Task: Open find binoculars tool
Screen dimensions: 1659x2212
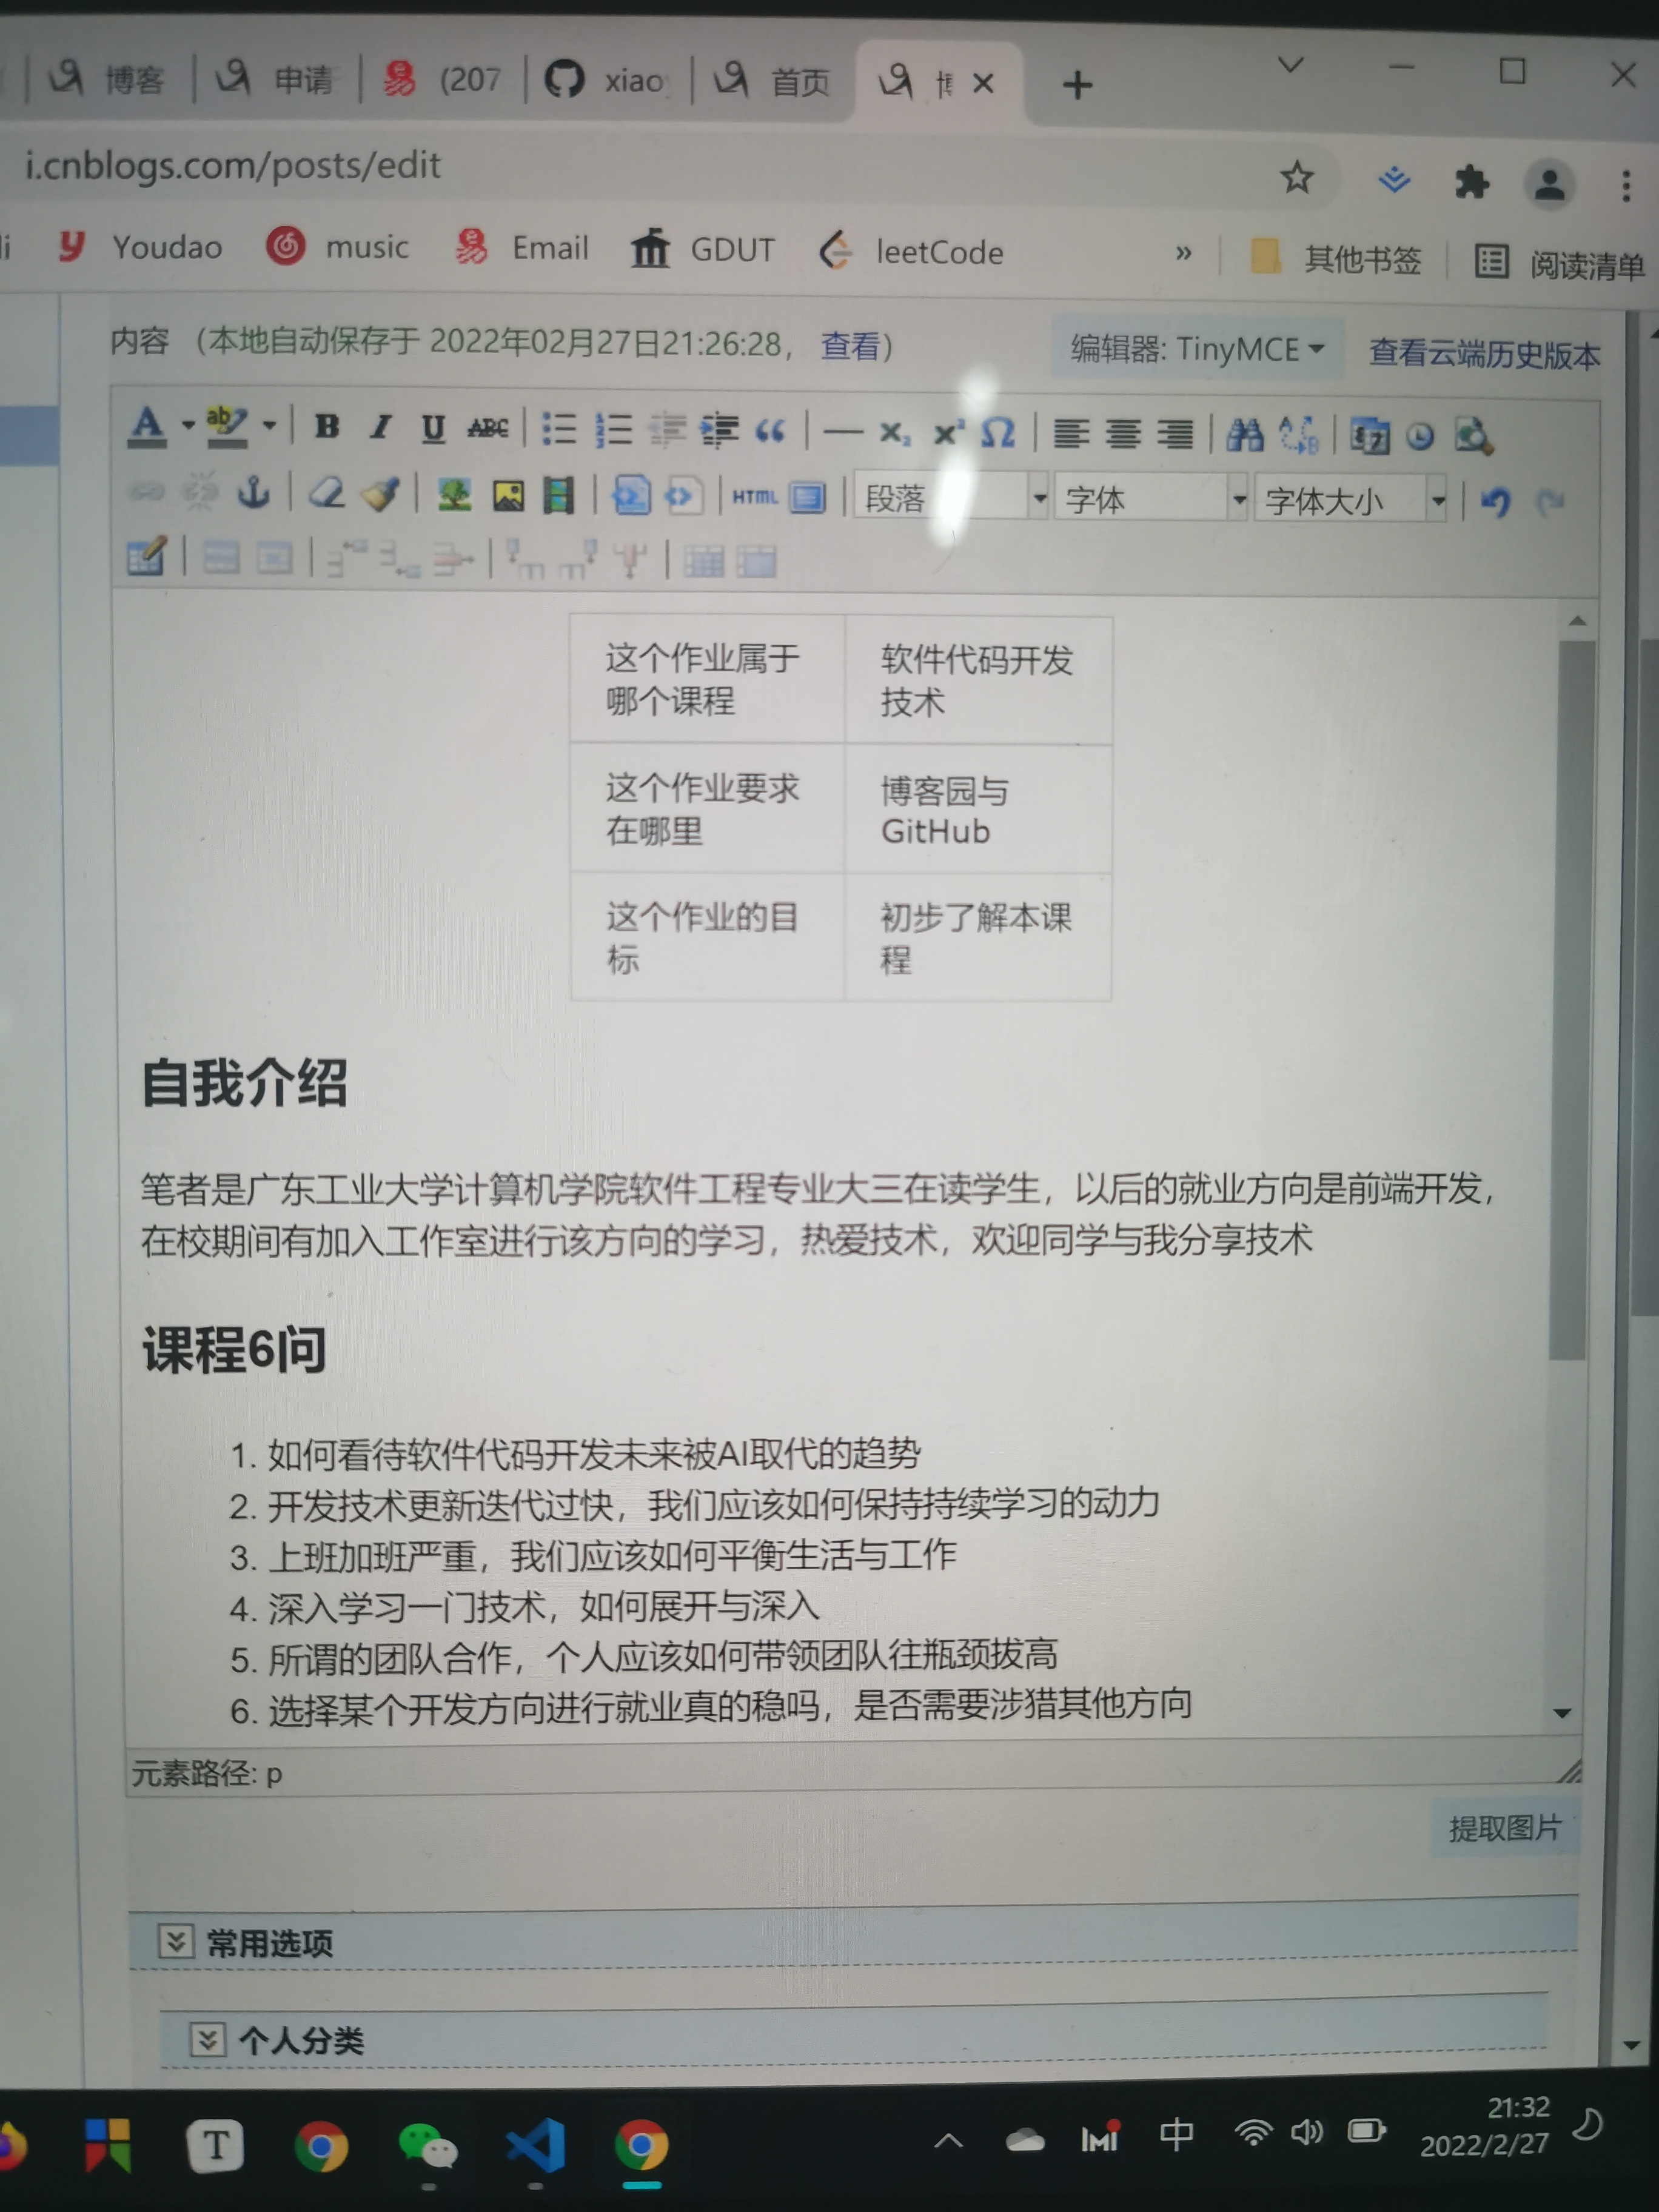Action: (x=1244, y=436)
